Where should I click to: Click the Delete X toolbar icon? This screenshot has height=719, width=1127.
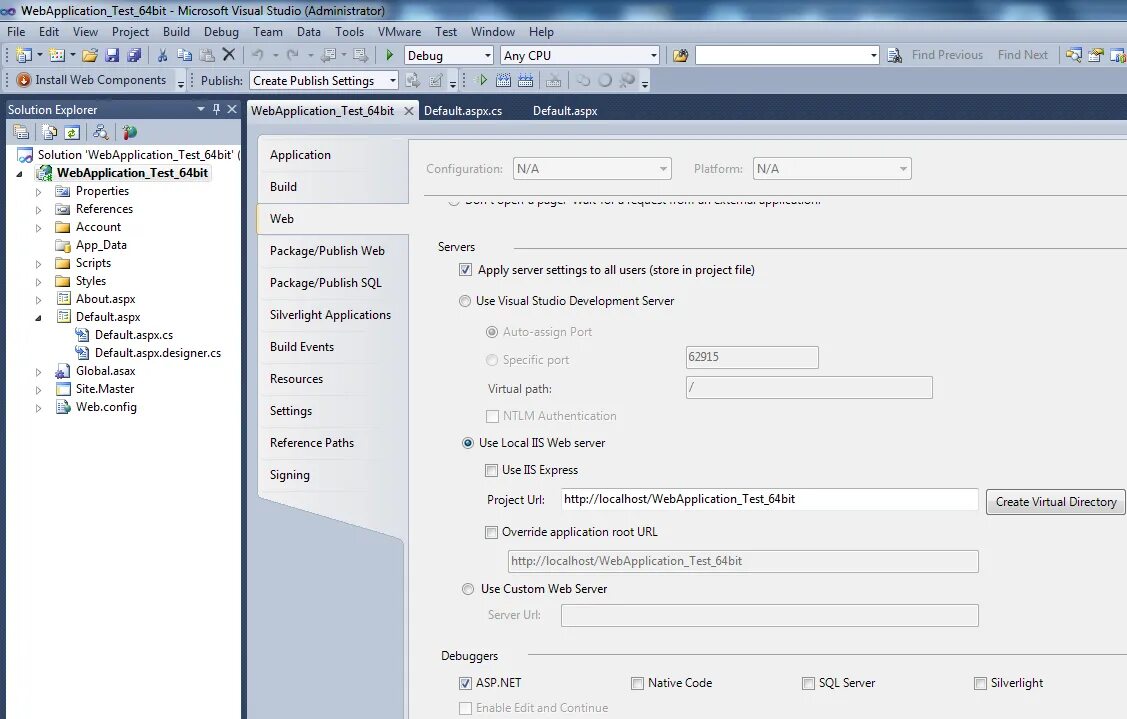[x=229, y=55]
